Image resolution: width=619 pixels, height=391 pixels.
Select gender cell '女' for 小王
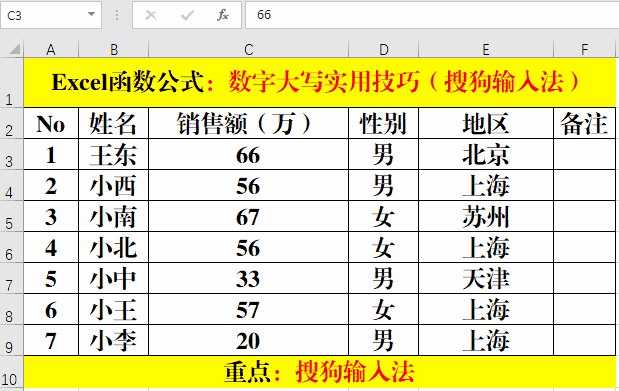click(x=383, y=309)
